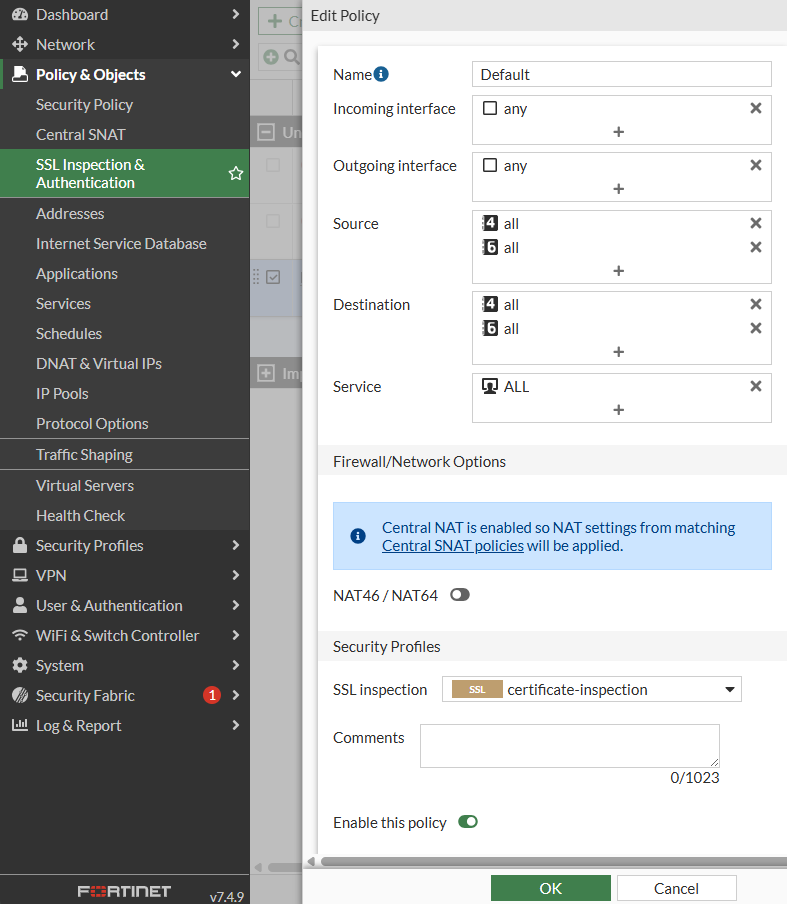The image size is (787, 904).
Task: Remove 'any' from Incoming interface
Action: tap(756, 108)
